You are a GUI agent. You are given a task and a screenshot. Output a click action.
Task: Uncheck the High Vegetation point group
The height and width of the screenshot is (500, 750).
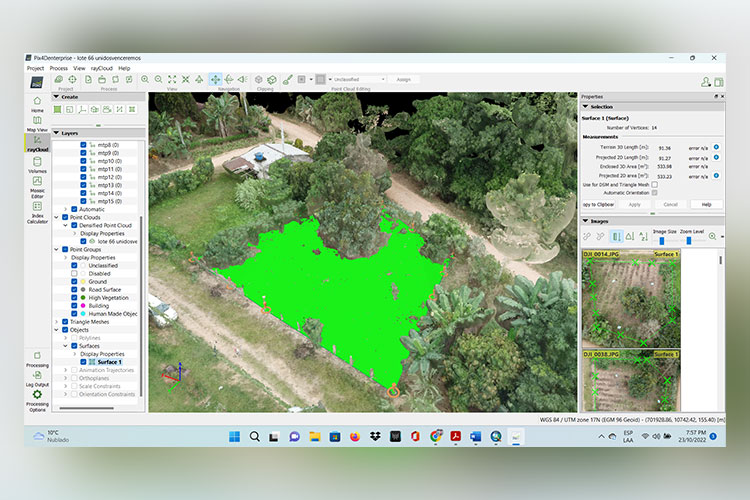(76, 297)
